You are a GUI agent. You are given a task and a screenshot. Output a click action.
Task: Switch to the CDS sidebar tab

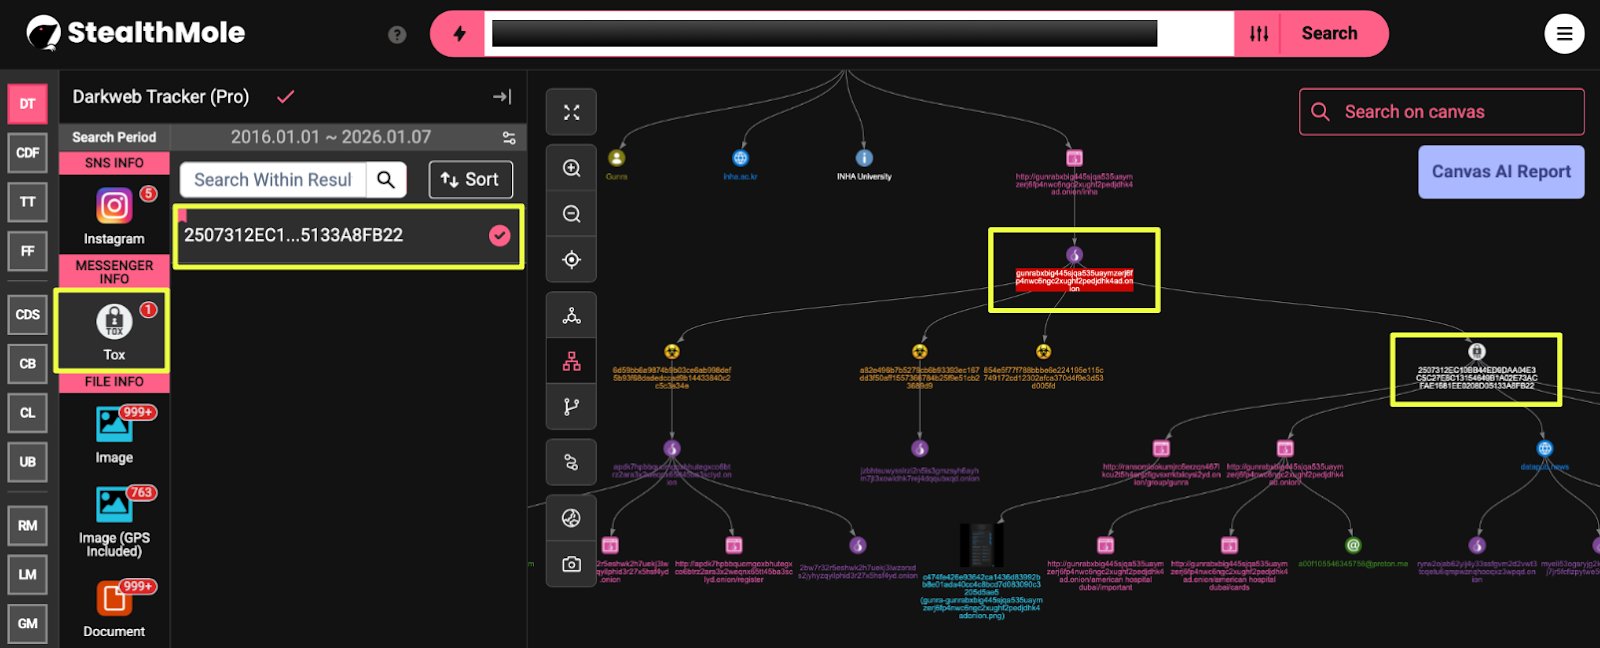coord(27,315)
